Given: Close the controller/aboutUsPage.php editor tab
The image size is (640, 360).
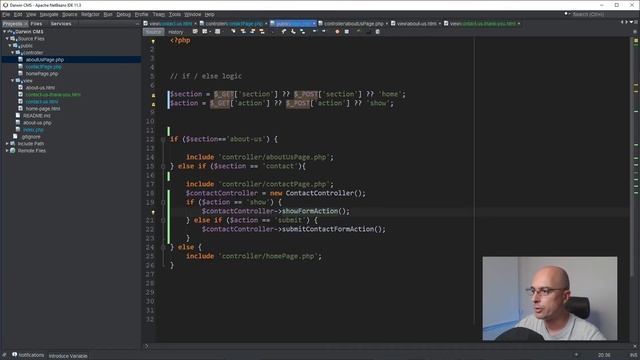Looking at the screenshot, I should (387, 24).
